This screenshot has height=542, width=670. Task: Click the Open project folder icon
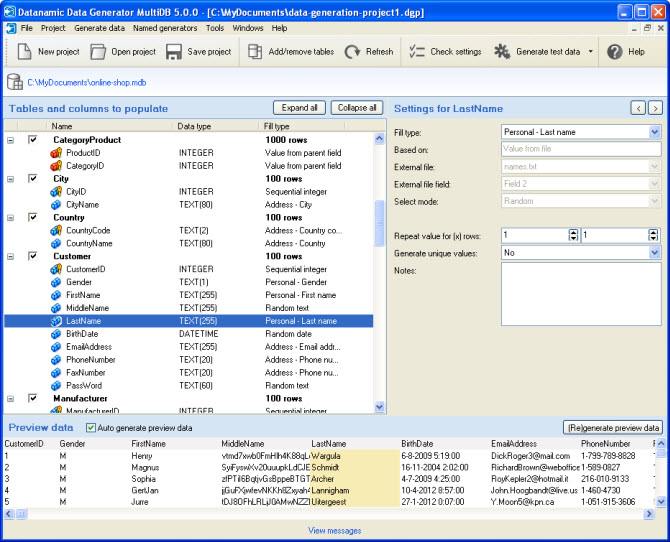point(98,52)
